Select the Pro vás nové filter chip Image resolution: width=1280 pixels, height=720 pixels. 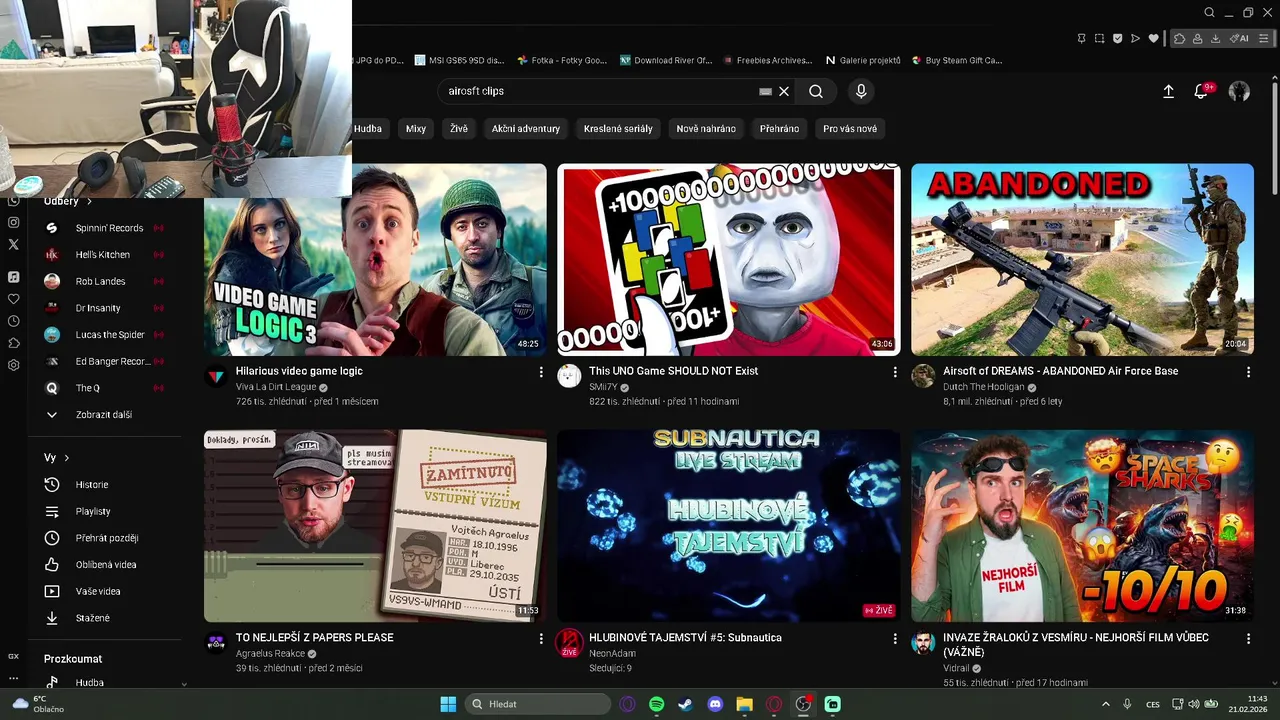[850, 128]
